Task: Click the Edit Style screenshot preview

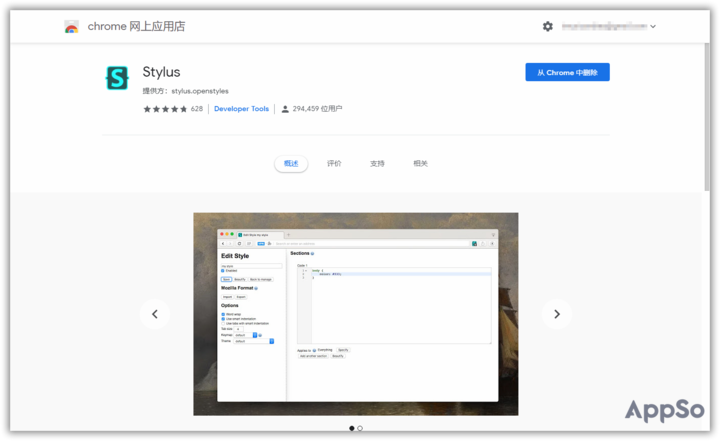Action: (355, 314)
